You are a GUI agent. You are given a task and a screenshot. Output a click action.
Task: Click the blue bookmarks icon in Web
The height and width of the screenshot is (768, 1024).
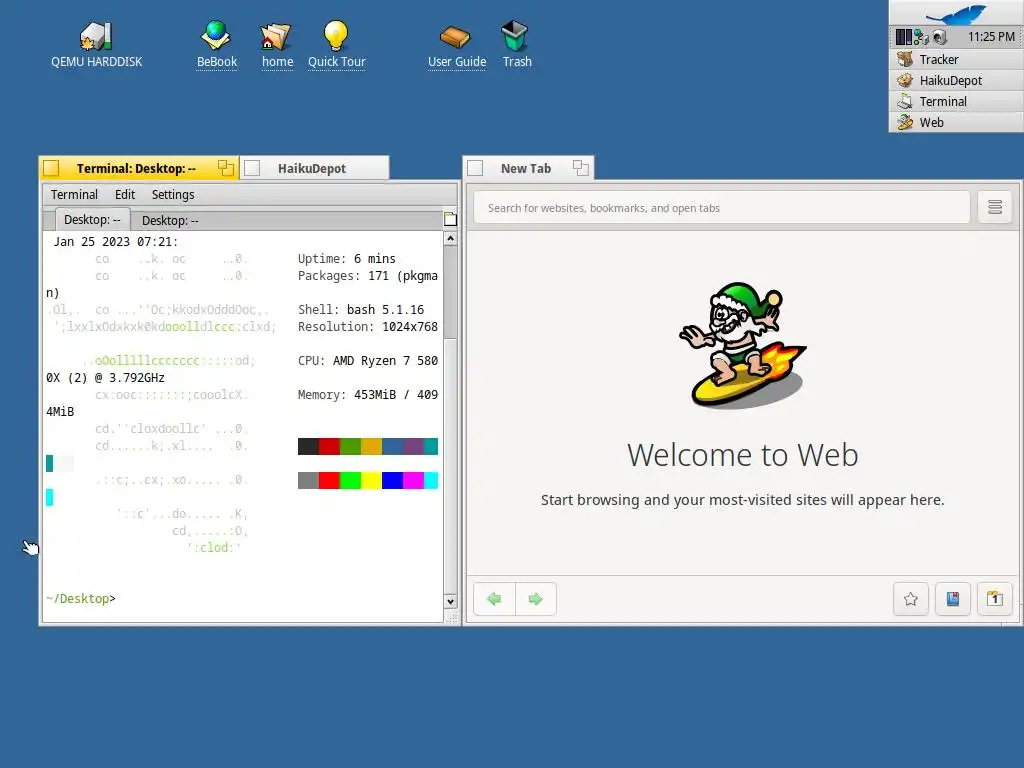coord(953,599)
